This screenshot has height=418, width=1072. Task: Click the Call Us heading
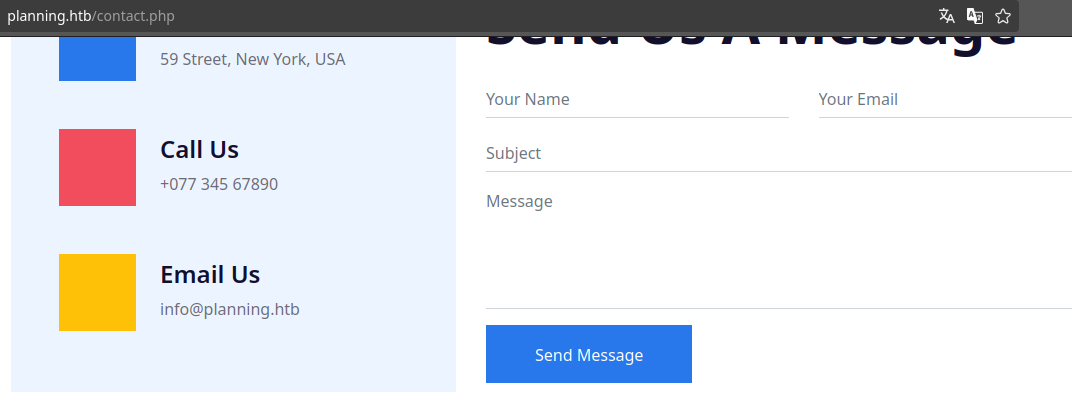point(199,150)
